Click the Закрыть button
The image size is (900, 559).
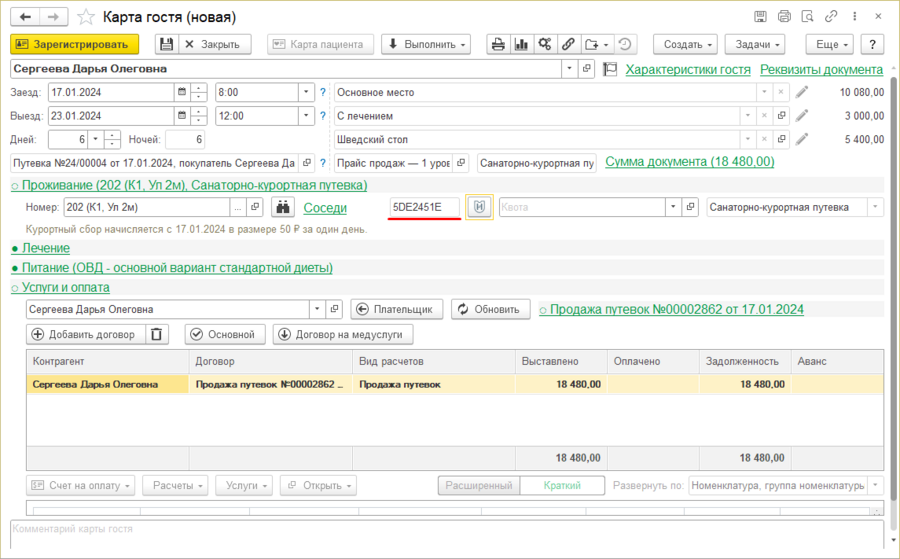point(215,44)
